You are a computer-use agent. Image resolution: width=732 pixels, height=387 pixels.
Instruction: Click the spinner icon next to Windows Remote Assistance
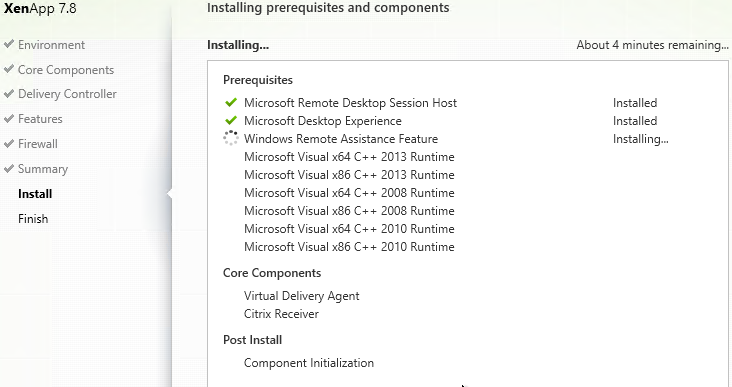coord(231,138)
